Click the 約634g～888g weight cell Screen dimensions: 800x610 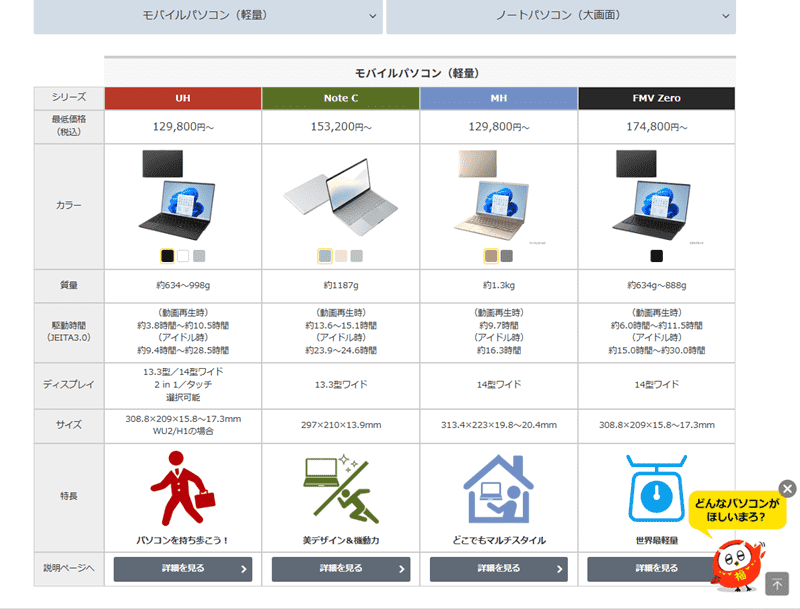pyautogui.click(x=657, y=285)
